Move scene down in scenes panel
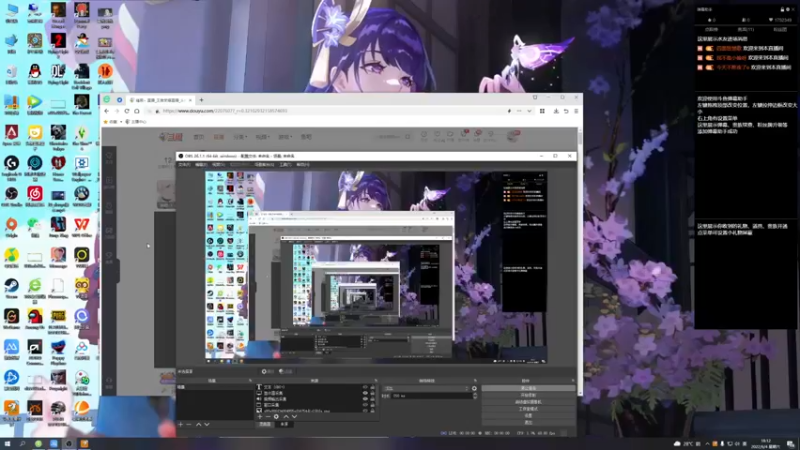 tap(207, 424)
